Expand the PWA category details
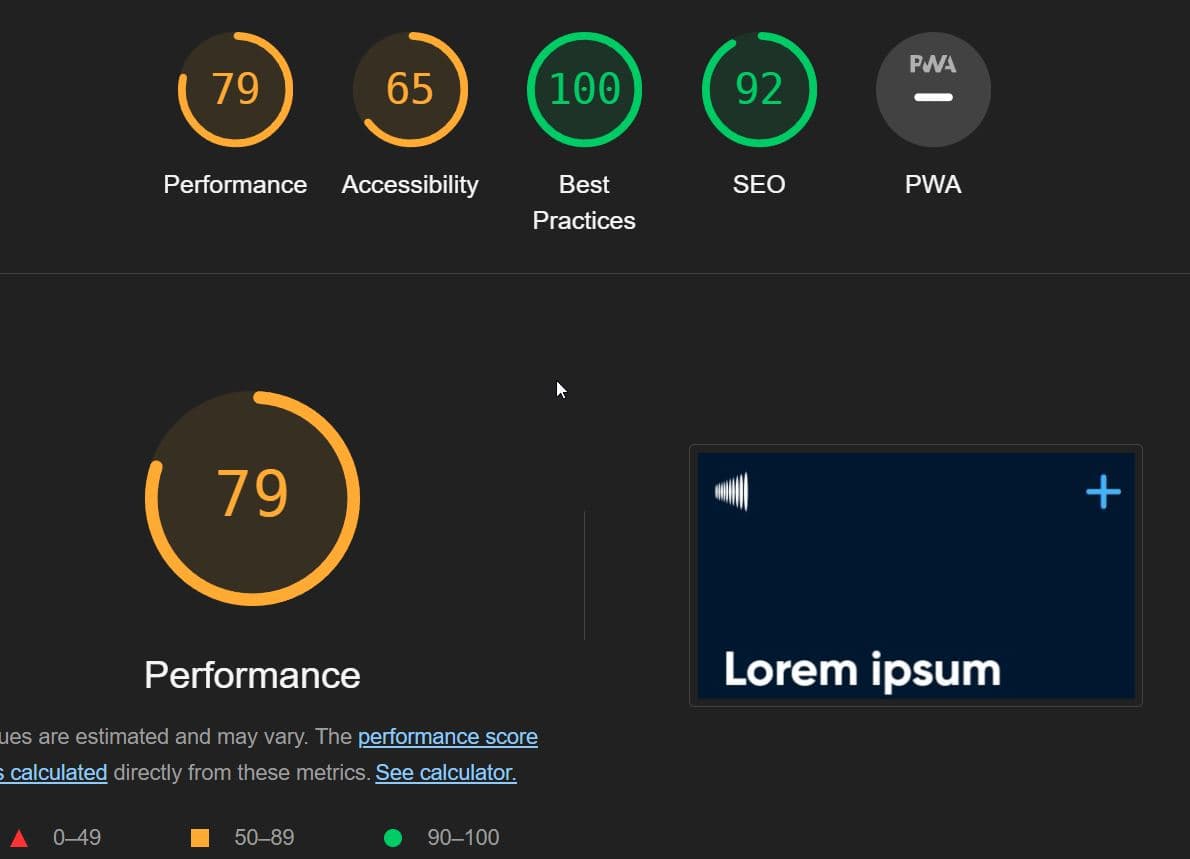 pos(932,184)
